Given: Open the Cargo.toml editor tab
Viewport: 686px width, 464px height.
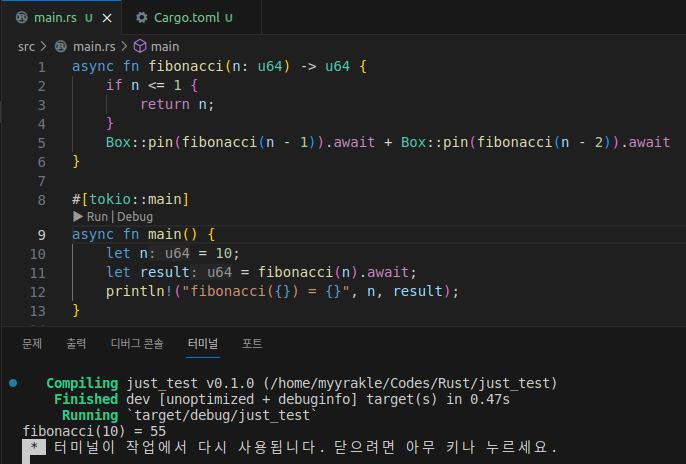Looking at the screenshot, I should click(x=185, y=18).
